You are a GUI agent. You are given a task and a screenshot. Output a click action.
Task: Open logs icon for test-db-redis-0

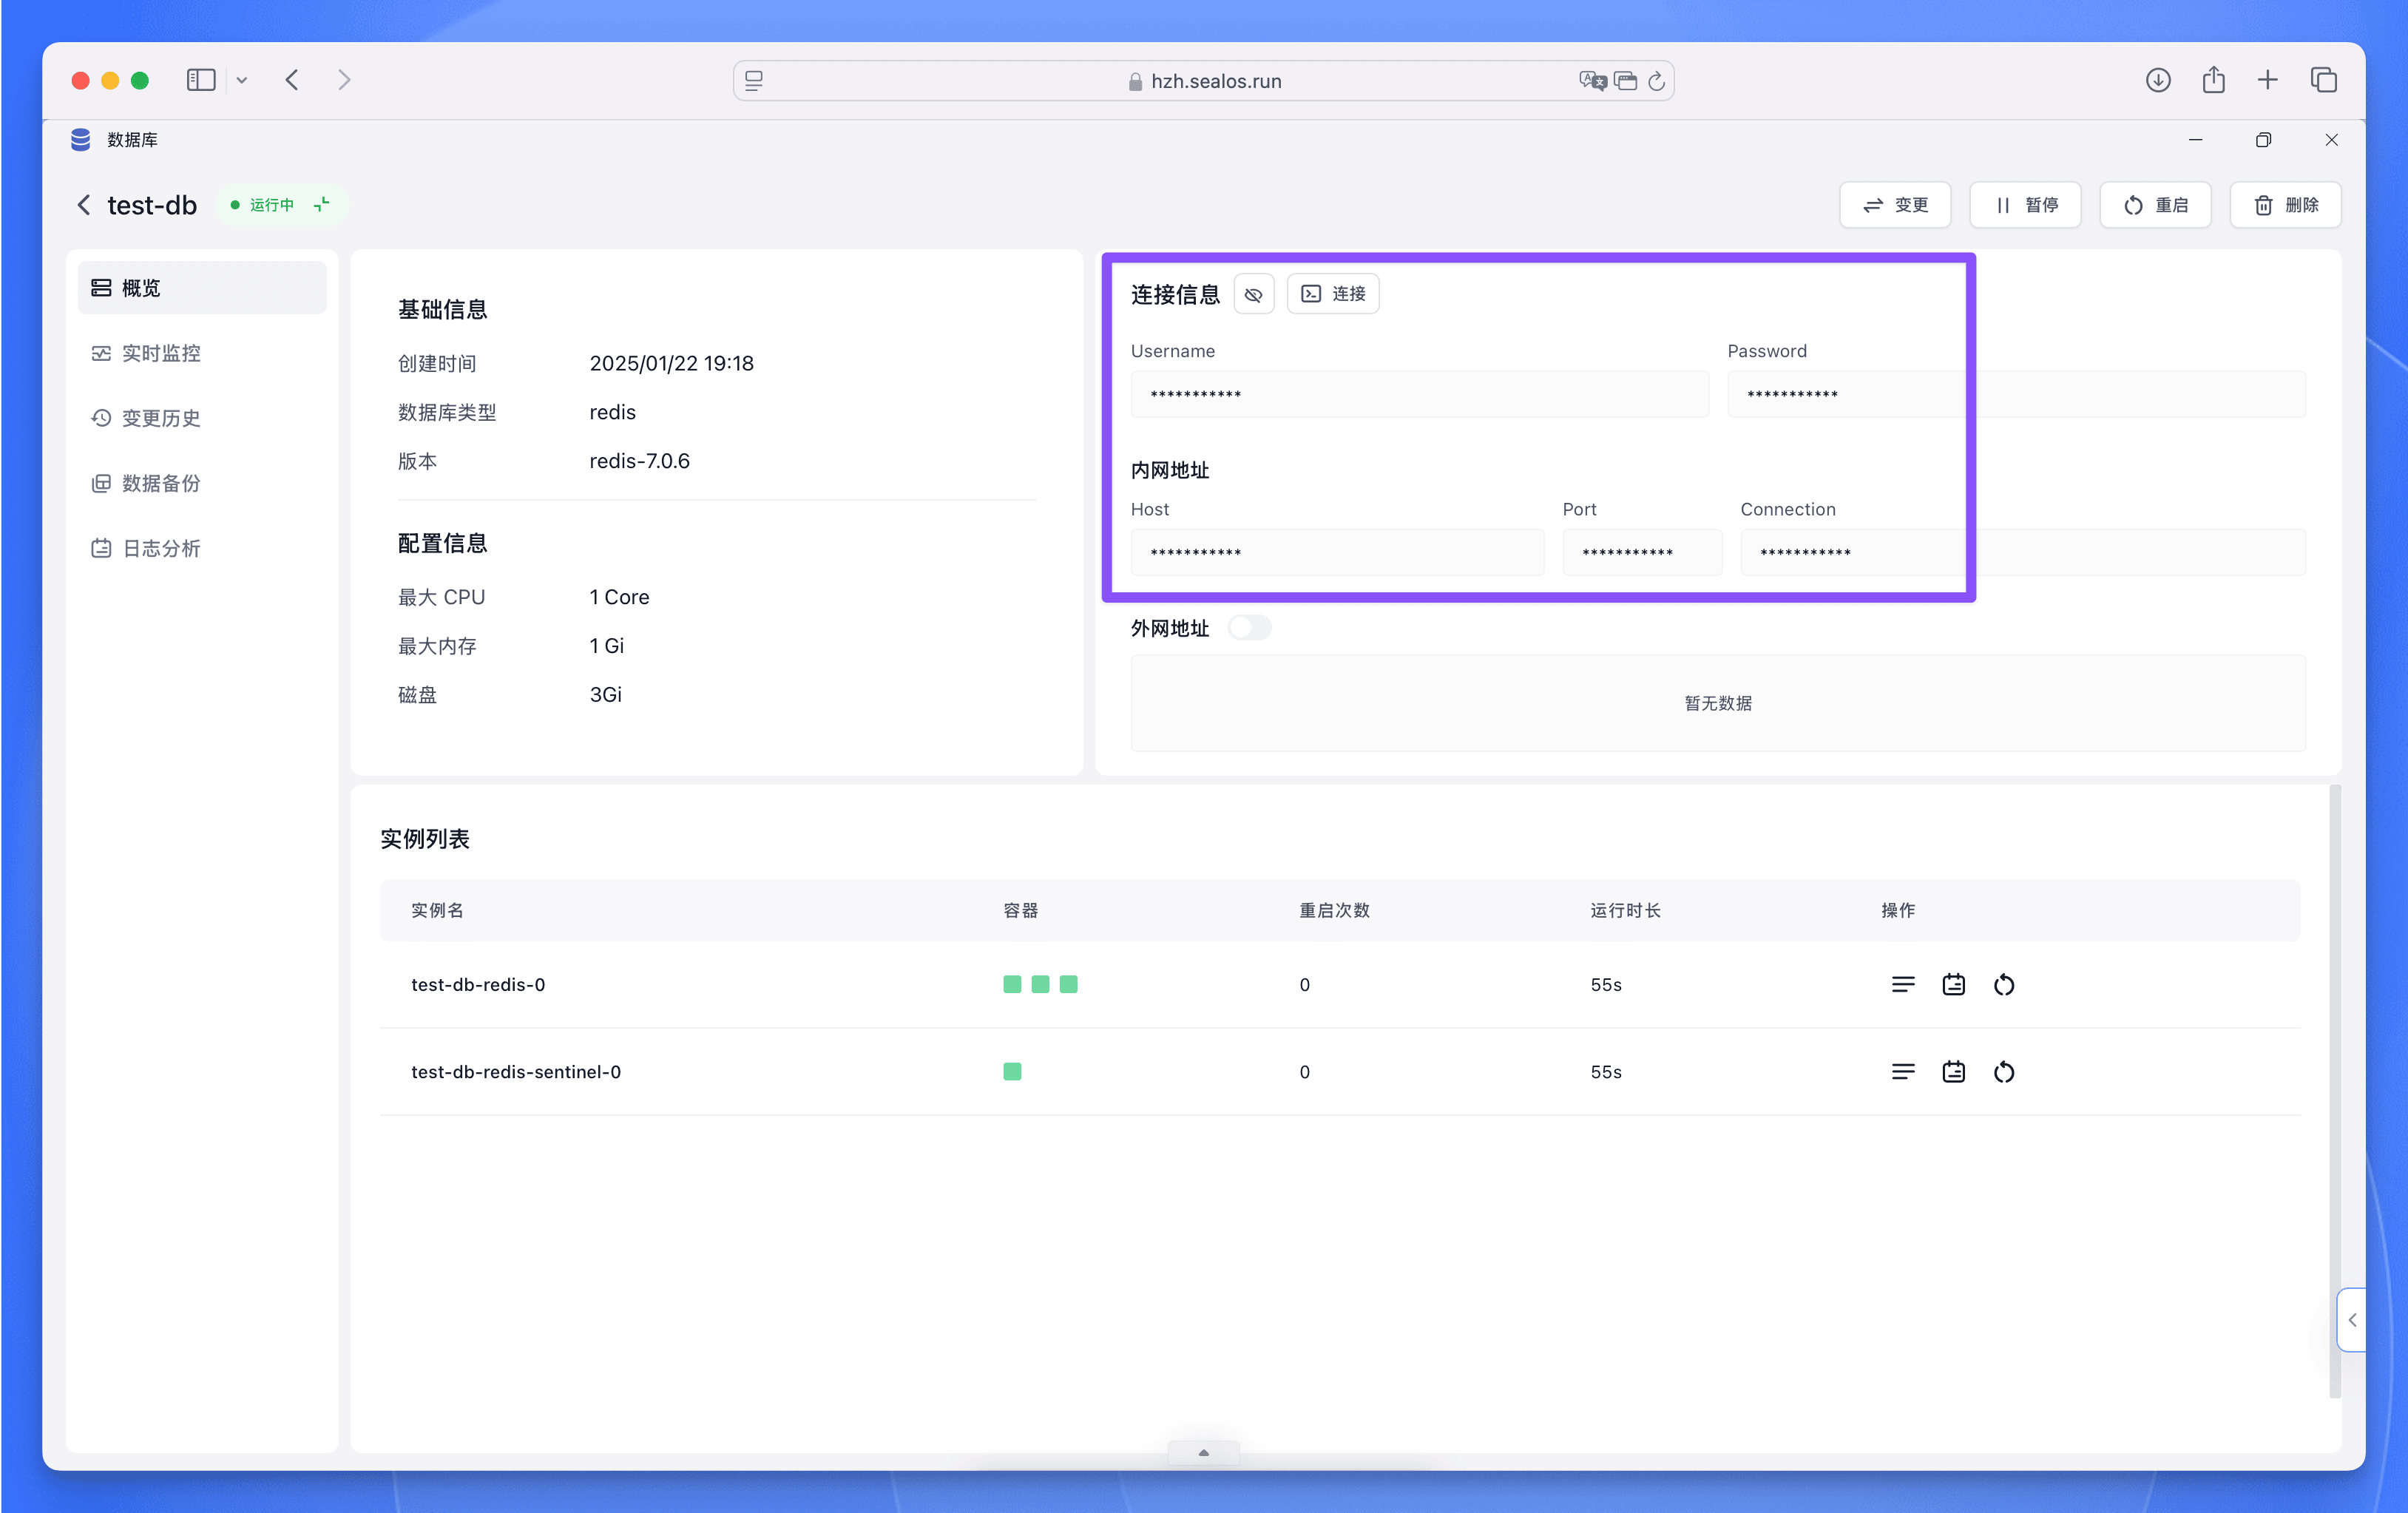pyautogui.click(x=1953, y=985)
